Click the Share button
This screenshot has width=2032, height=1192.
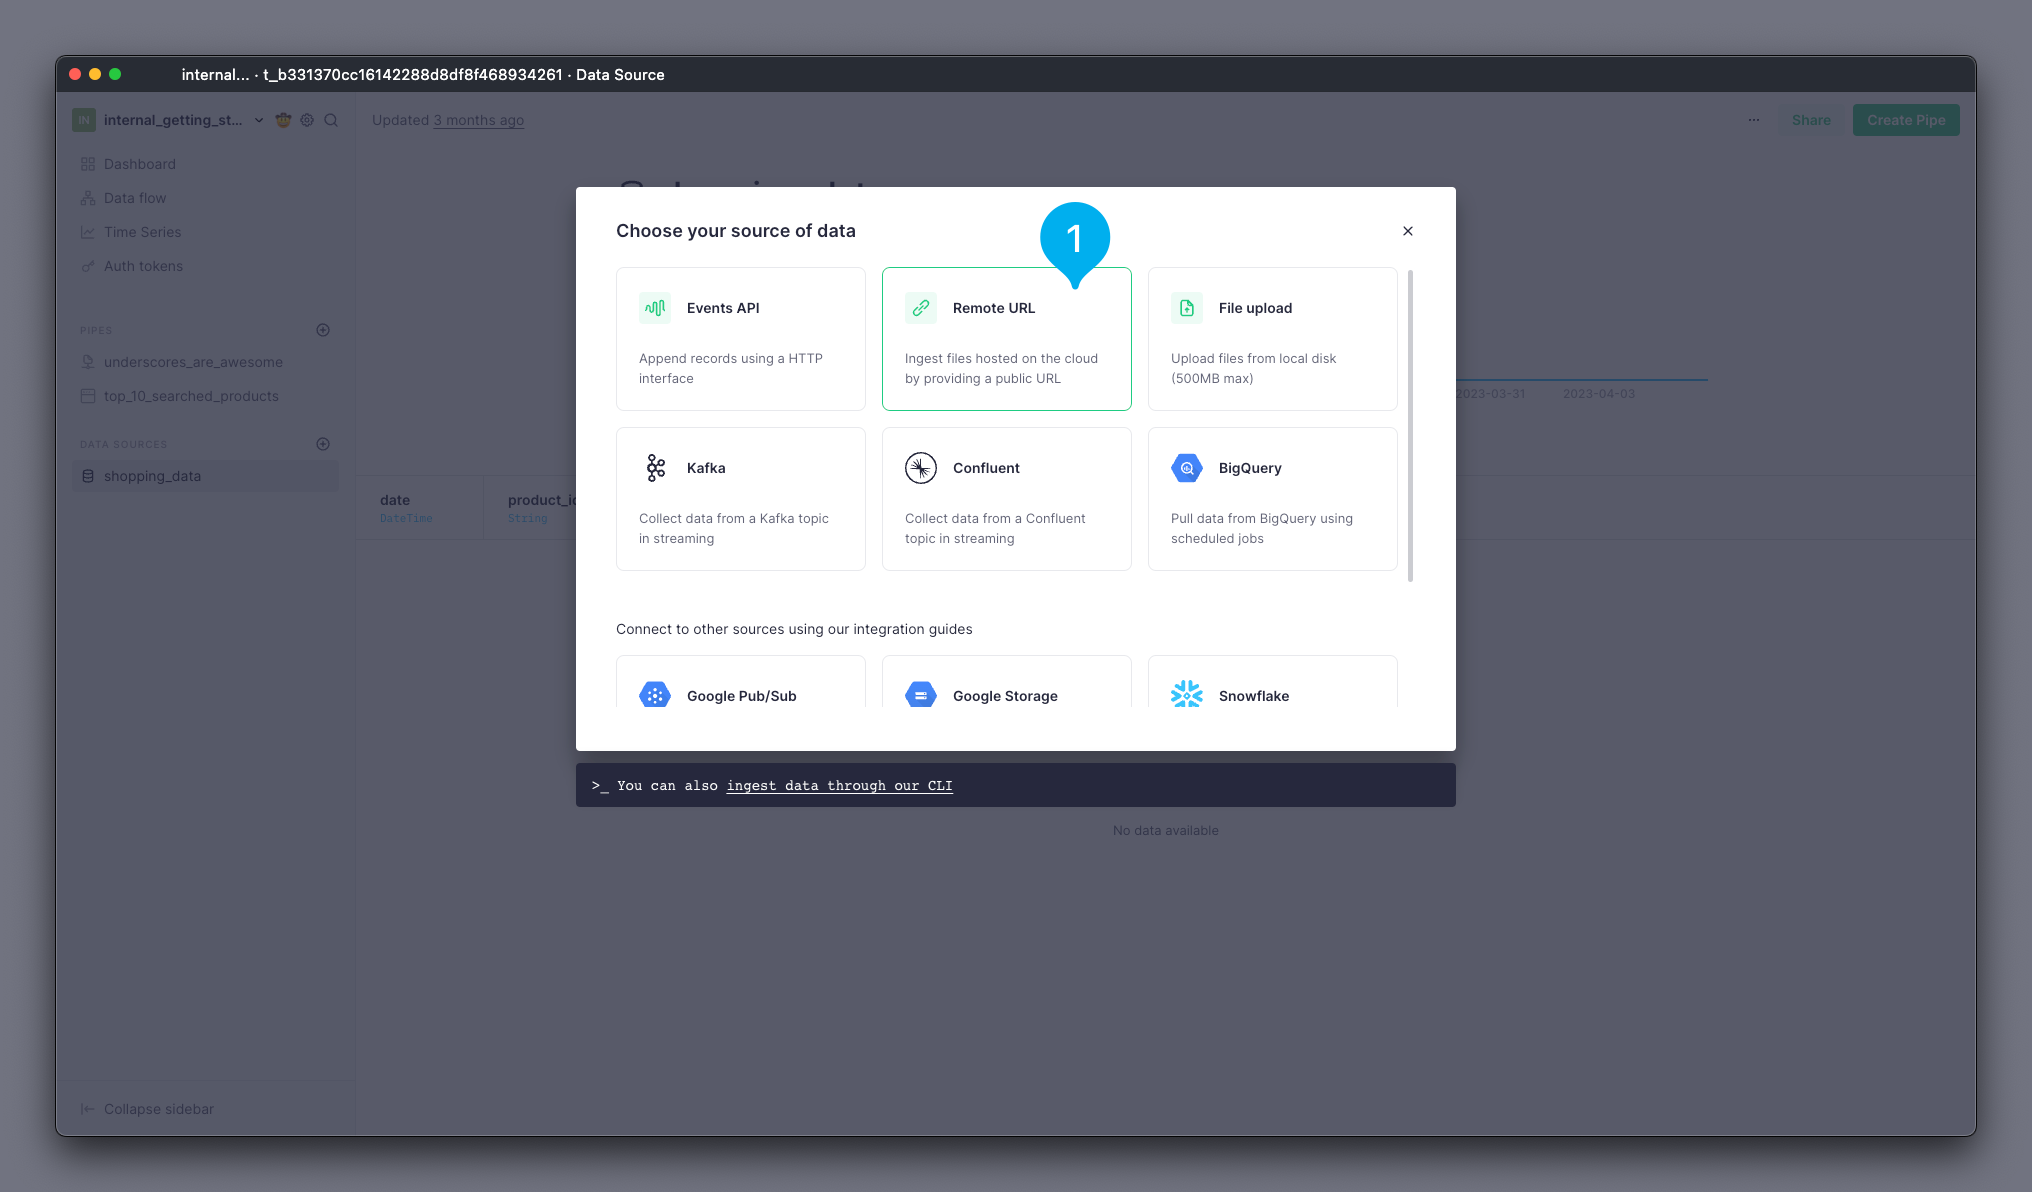1811,120
